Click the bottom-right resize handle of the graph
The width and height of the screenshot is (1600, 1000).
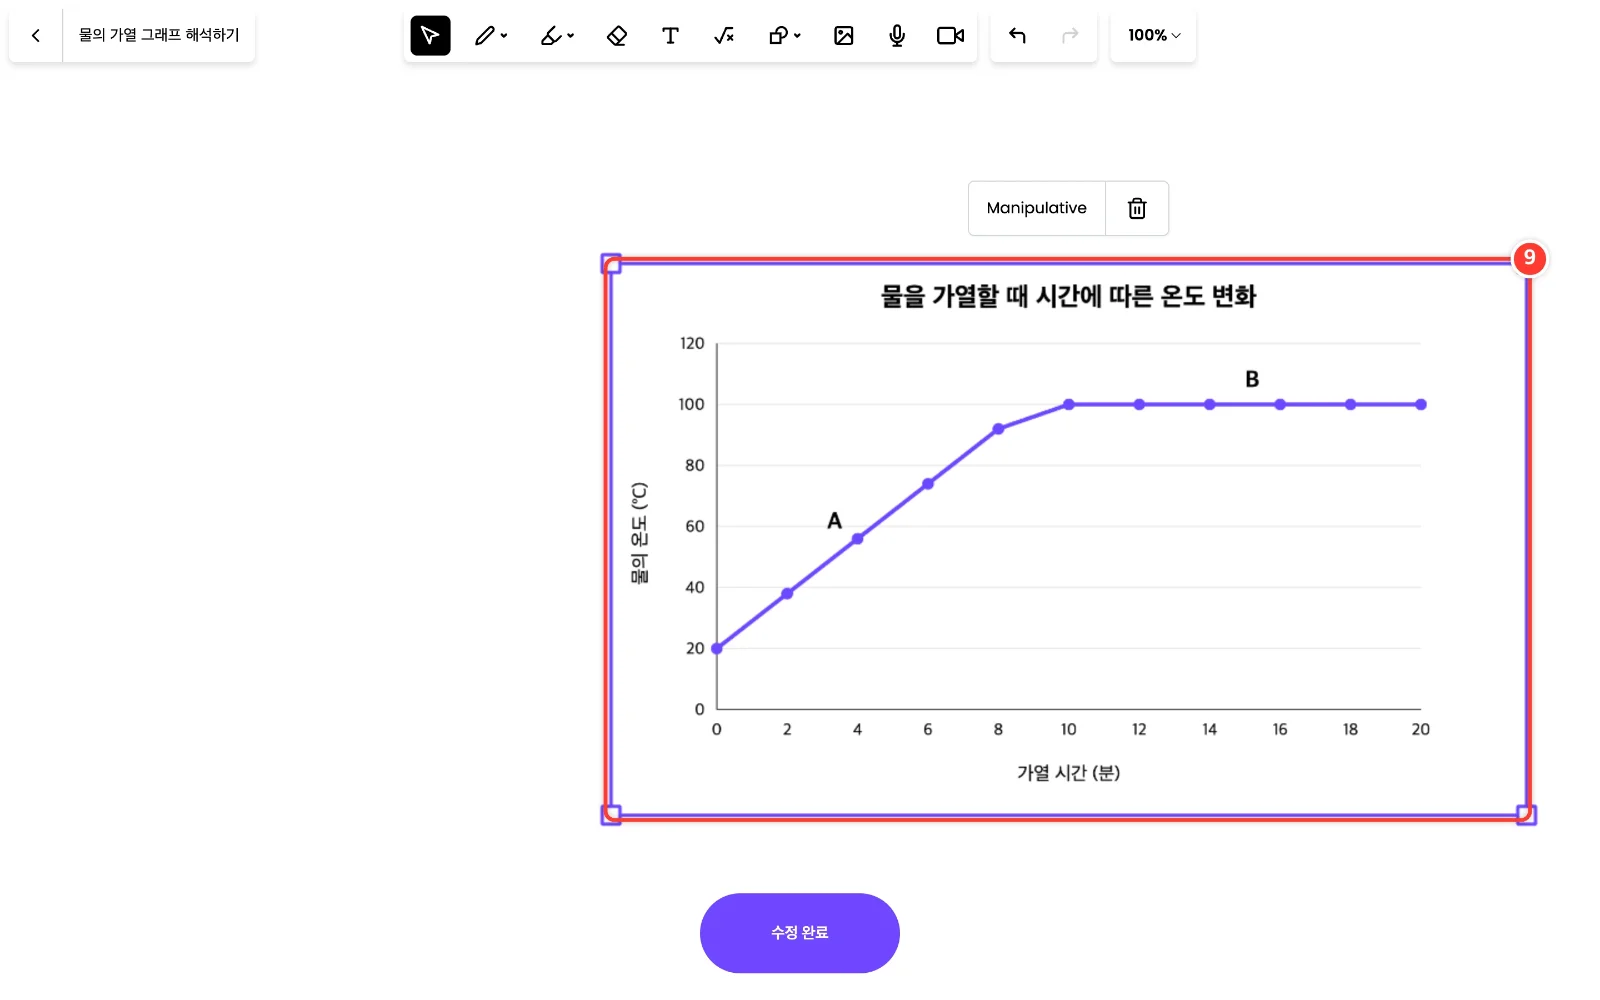click(x=1526, y=815)
